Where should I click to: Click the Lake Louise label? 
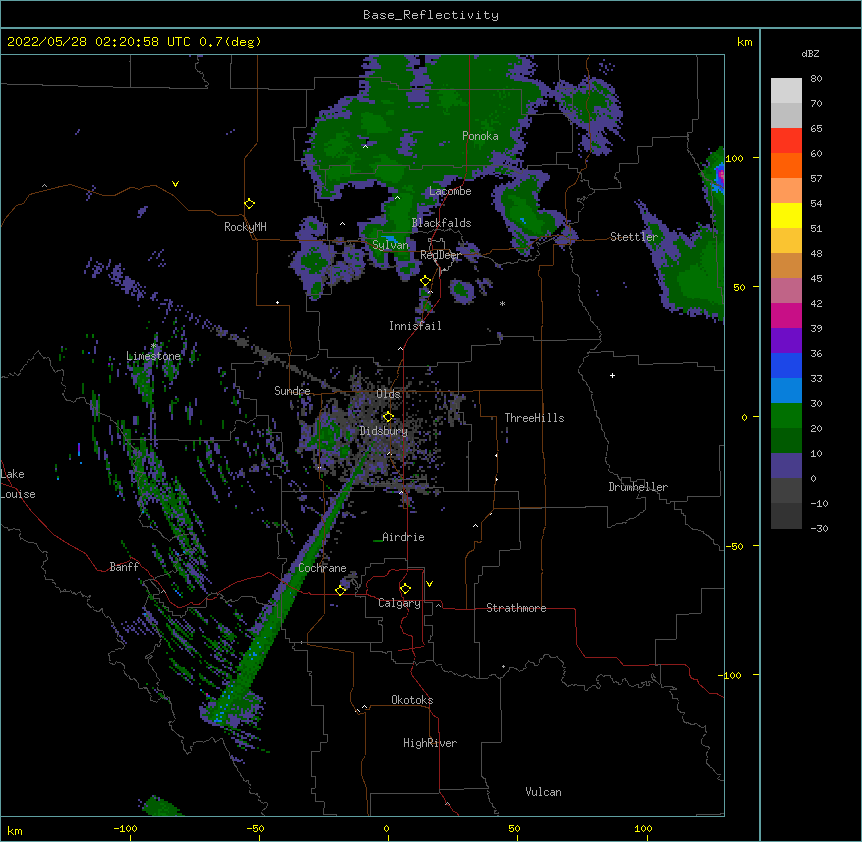tap(18, 484)
